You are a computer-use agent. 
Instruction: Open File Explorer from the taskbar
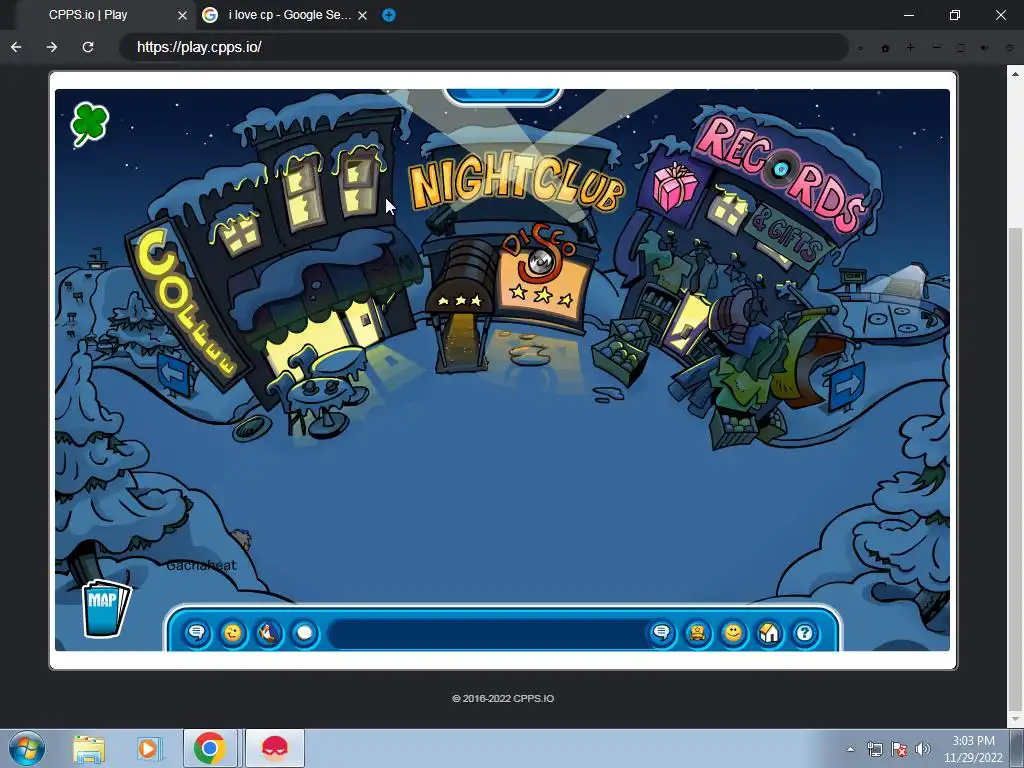tap(89, 748)
